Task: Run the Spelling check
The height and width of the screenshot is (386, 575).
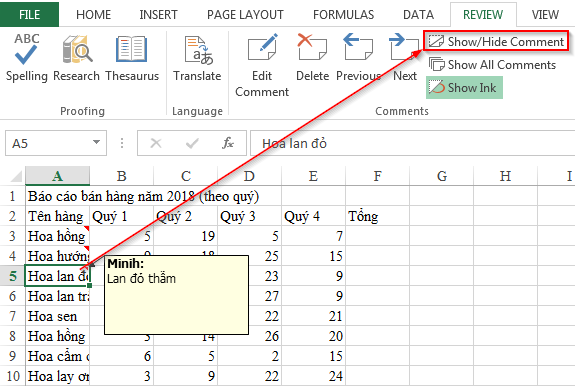Action: click(x=26, y=58)
